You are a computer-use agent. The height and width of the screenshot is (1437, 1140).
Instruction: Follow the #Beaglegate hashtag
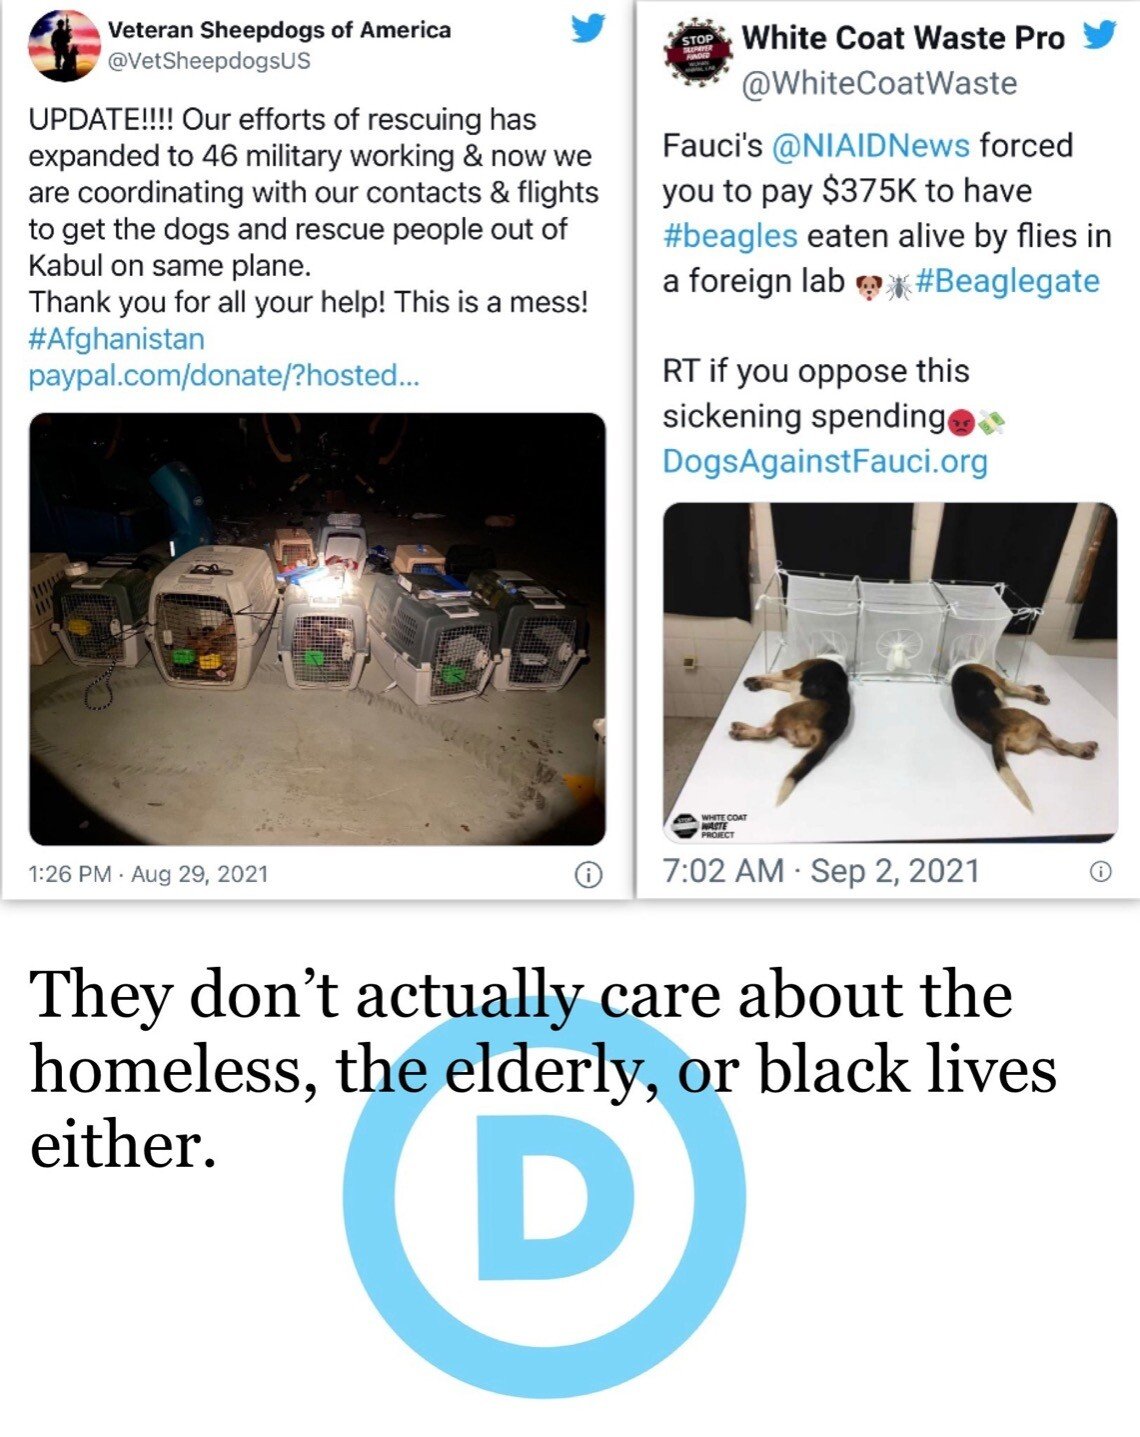1007,282
